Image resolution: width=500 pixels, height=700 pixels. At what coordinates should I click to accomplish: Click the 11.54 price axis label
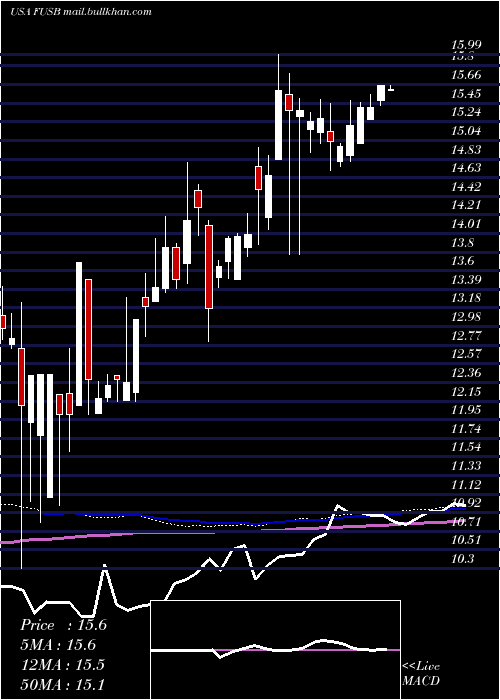[466, 447]
